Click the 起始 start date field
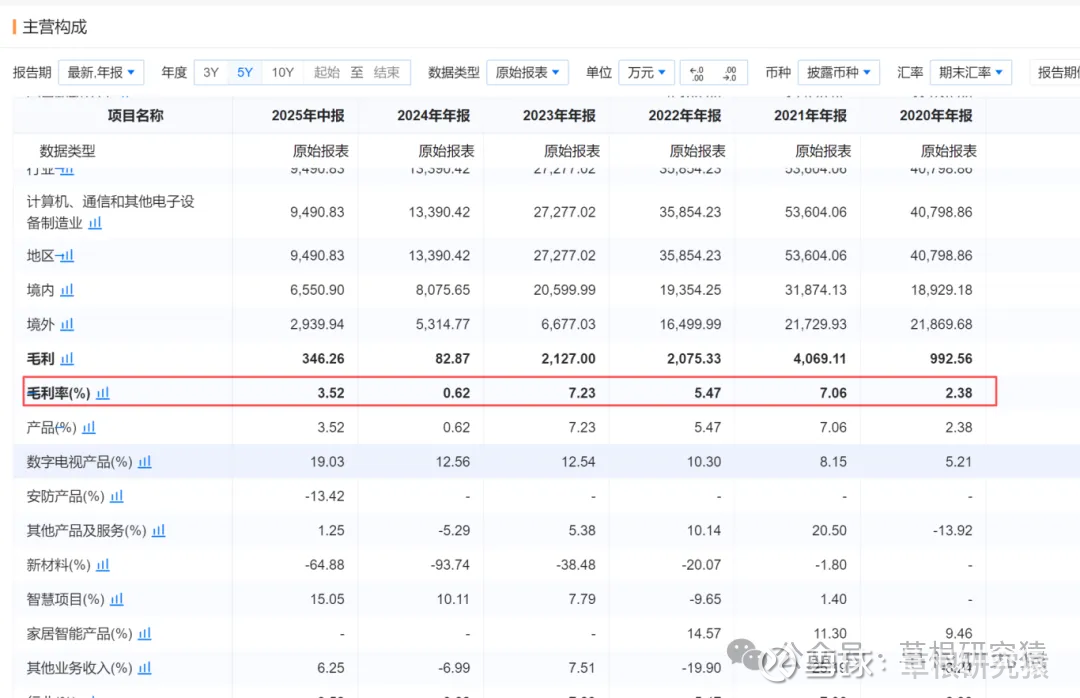The image size is (1080, 698). click(x=327, y=73)
